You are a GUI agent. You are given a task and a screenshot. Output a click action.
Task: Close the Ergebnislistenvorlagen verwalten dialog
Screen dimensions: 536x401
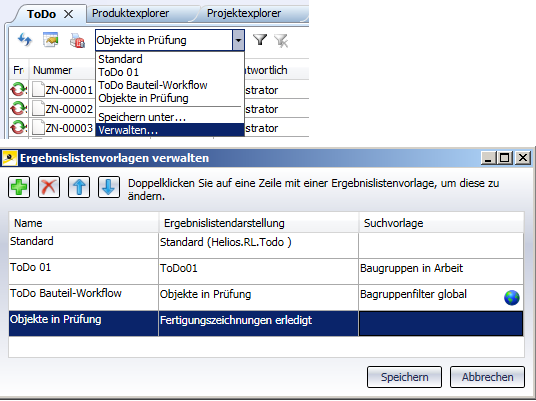click(523, 158)
